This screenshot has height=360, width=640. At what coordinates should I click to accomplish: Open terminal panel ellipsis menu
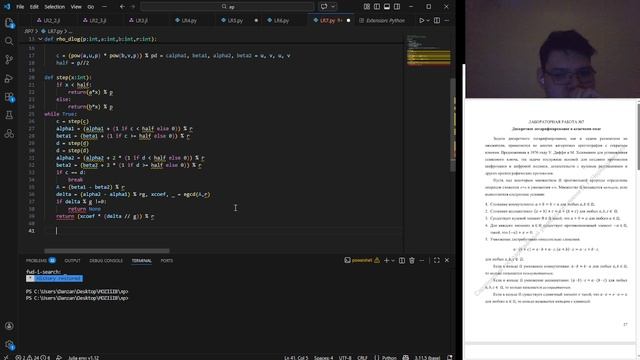422,260
